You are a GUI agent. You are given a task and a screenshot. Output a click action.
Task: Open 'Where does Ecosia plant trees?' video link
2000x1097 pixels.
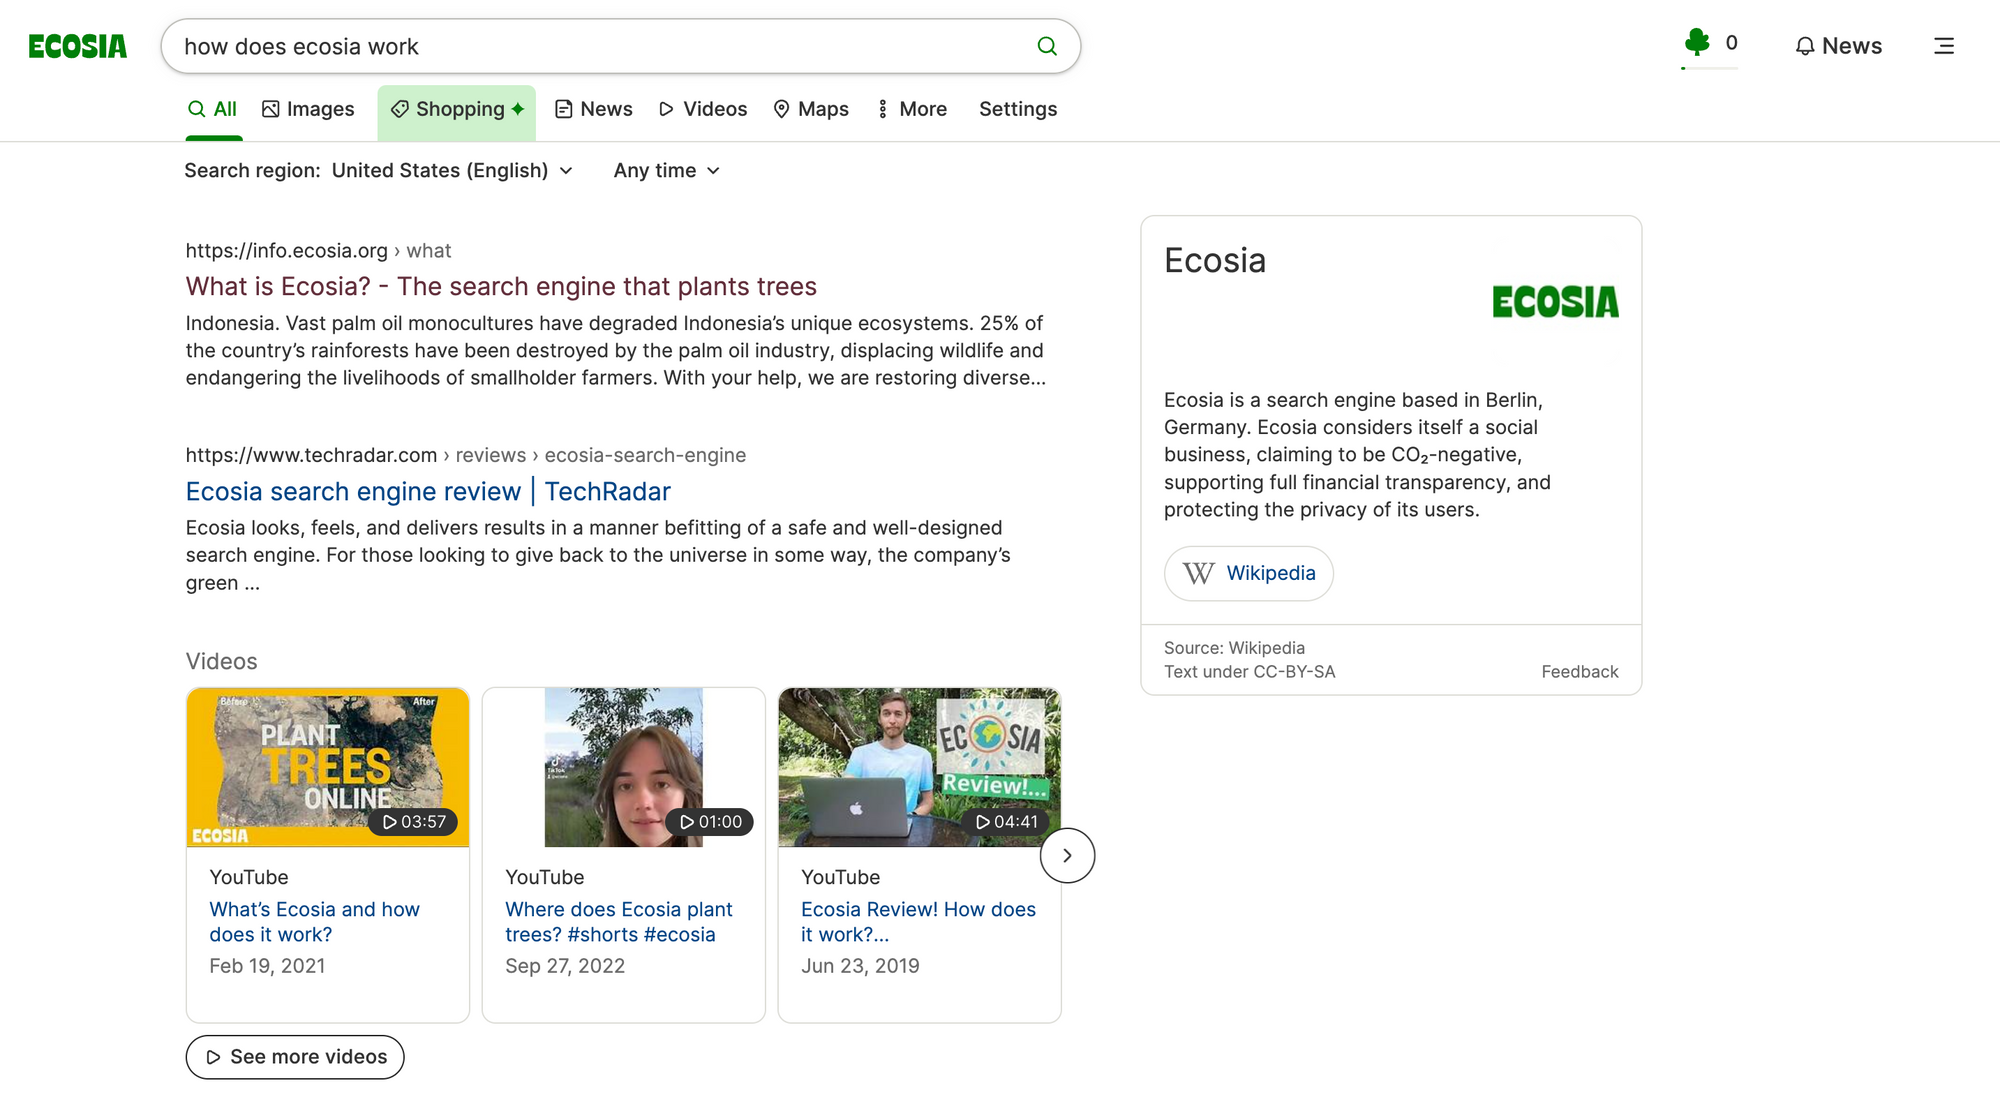tap(618, 922)
